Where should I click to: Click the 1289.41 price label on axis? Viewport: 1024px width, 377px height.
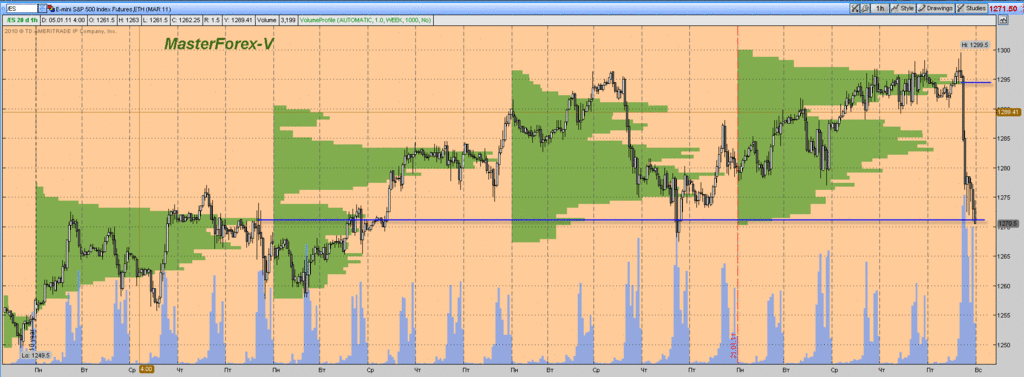[x=1004, y=112]
